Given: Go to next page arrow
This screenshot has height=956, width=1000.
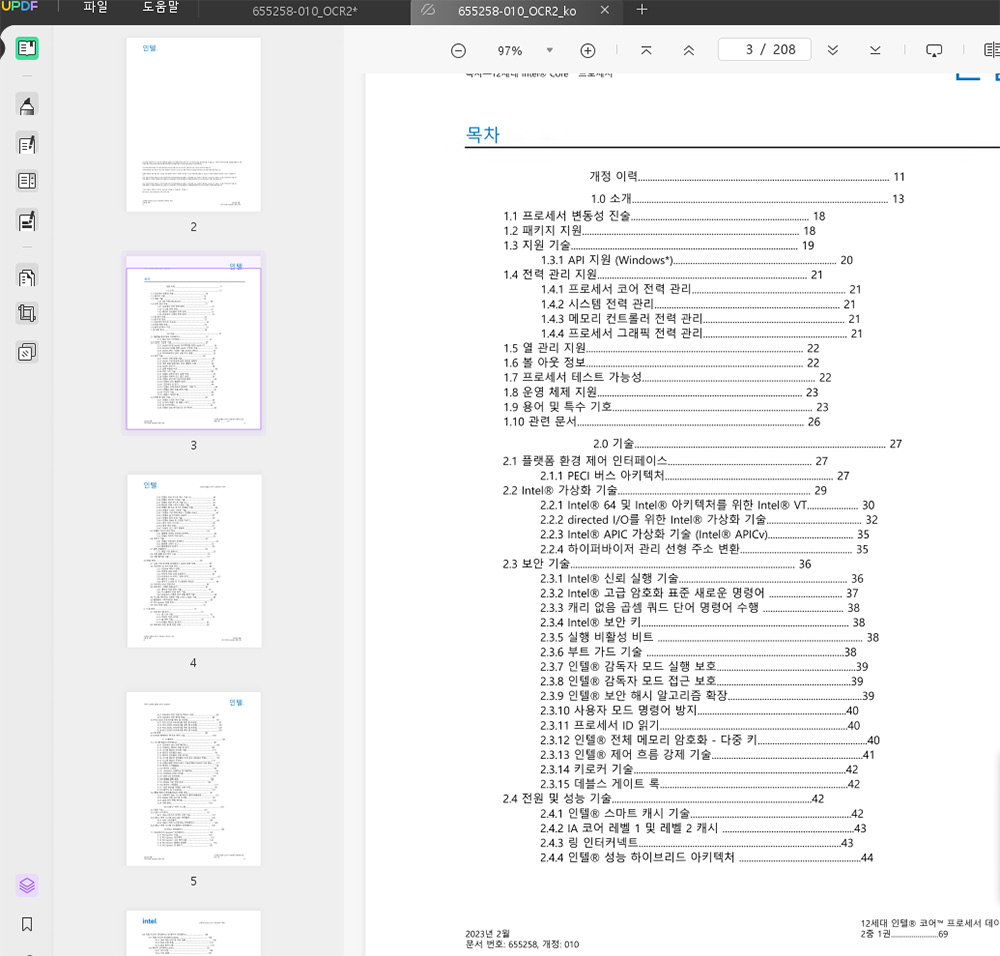Looking at the screenshot, I should point(832,50).
